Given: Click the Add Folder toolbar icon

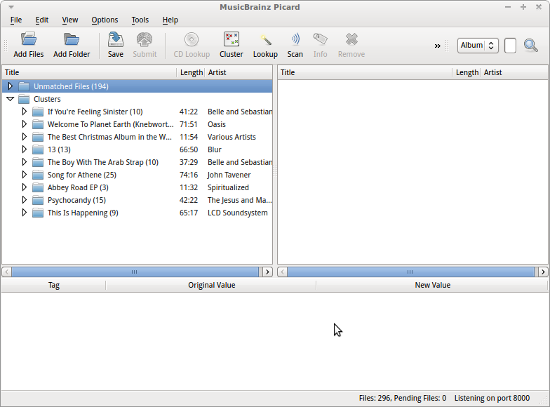Looking at the screenshot, I should click(72, 39).
